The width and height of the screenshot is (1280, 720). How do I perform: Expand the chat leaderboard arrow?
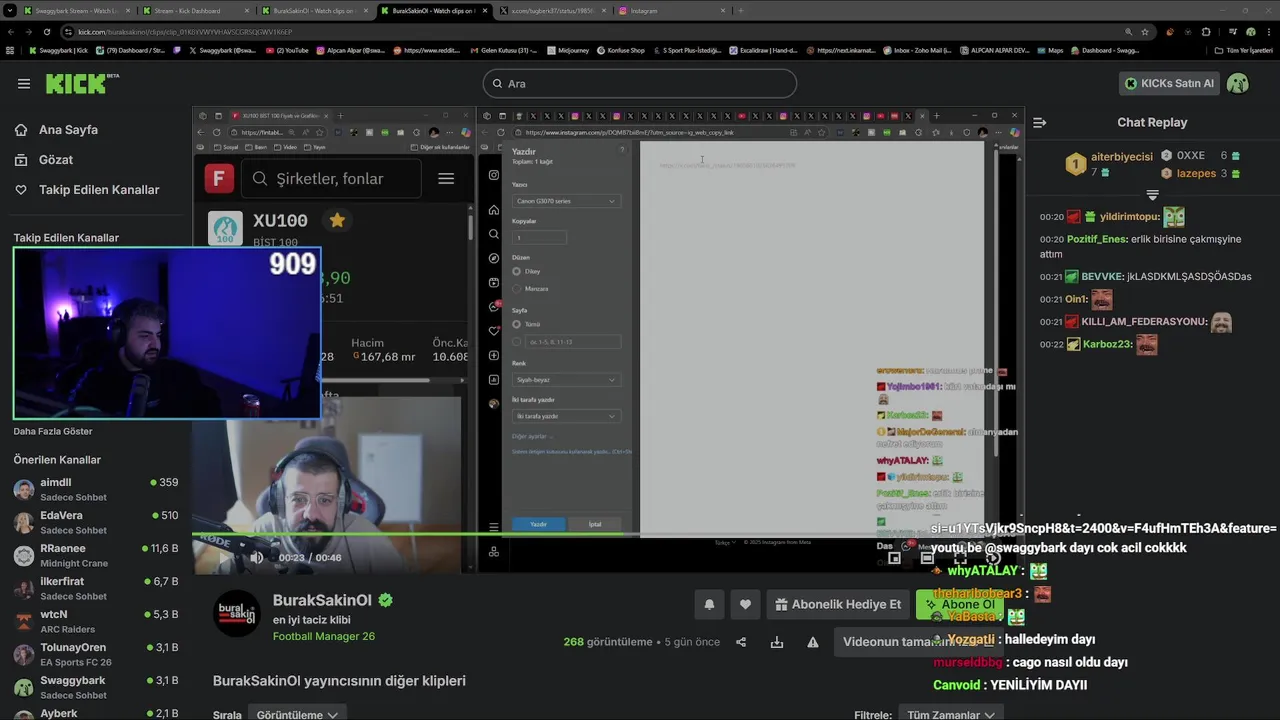point(1152,195)
